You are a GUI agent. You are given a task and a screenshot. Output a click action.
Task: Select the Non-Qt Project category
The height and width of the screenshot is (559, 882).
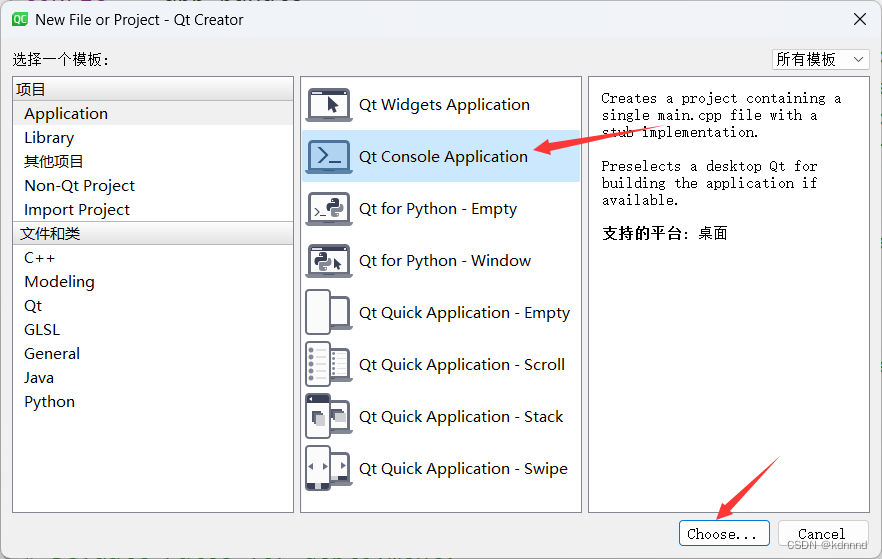(152, 186)
